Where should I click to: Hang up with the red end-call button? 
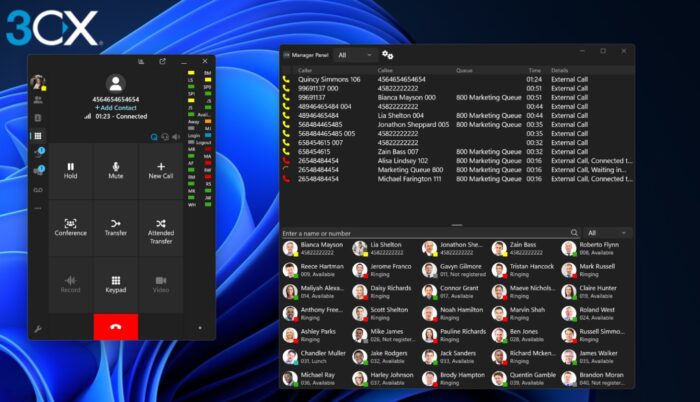click(x=116, y=327)
